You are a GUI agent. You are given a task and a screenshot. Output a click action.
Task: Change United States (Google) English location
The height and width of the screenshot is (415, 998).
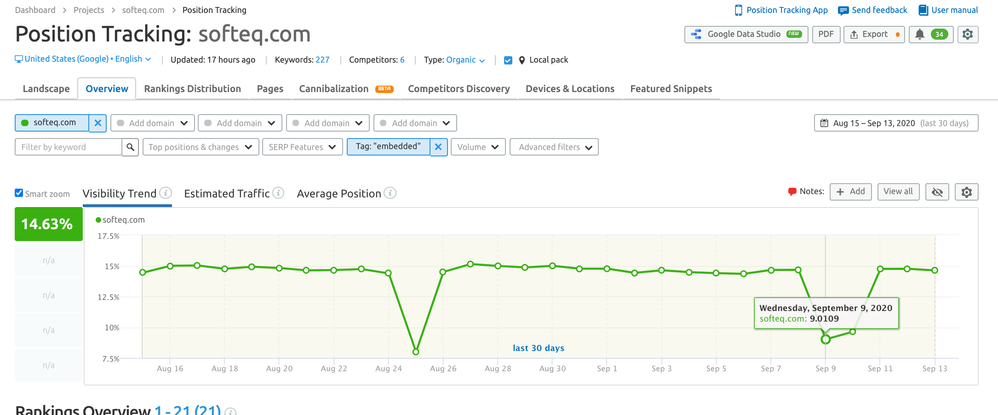click(83, 60)
